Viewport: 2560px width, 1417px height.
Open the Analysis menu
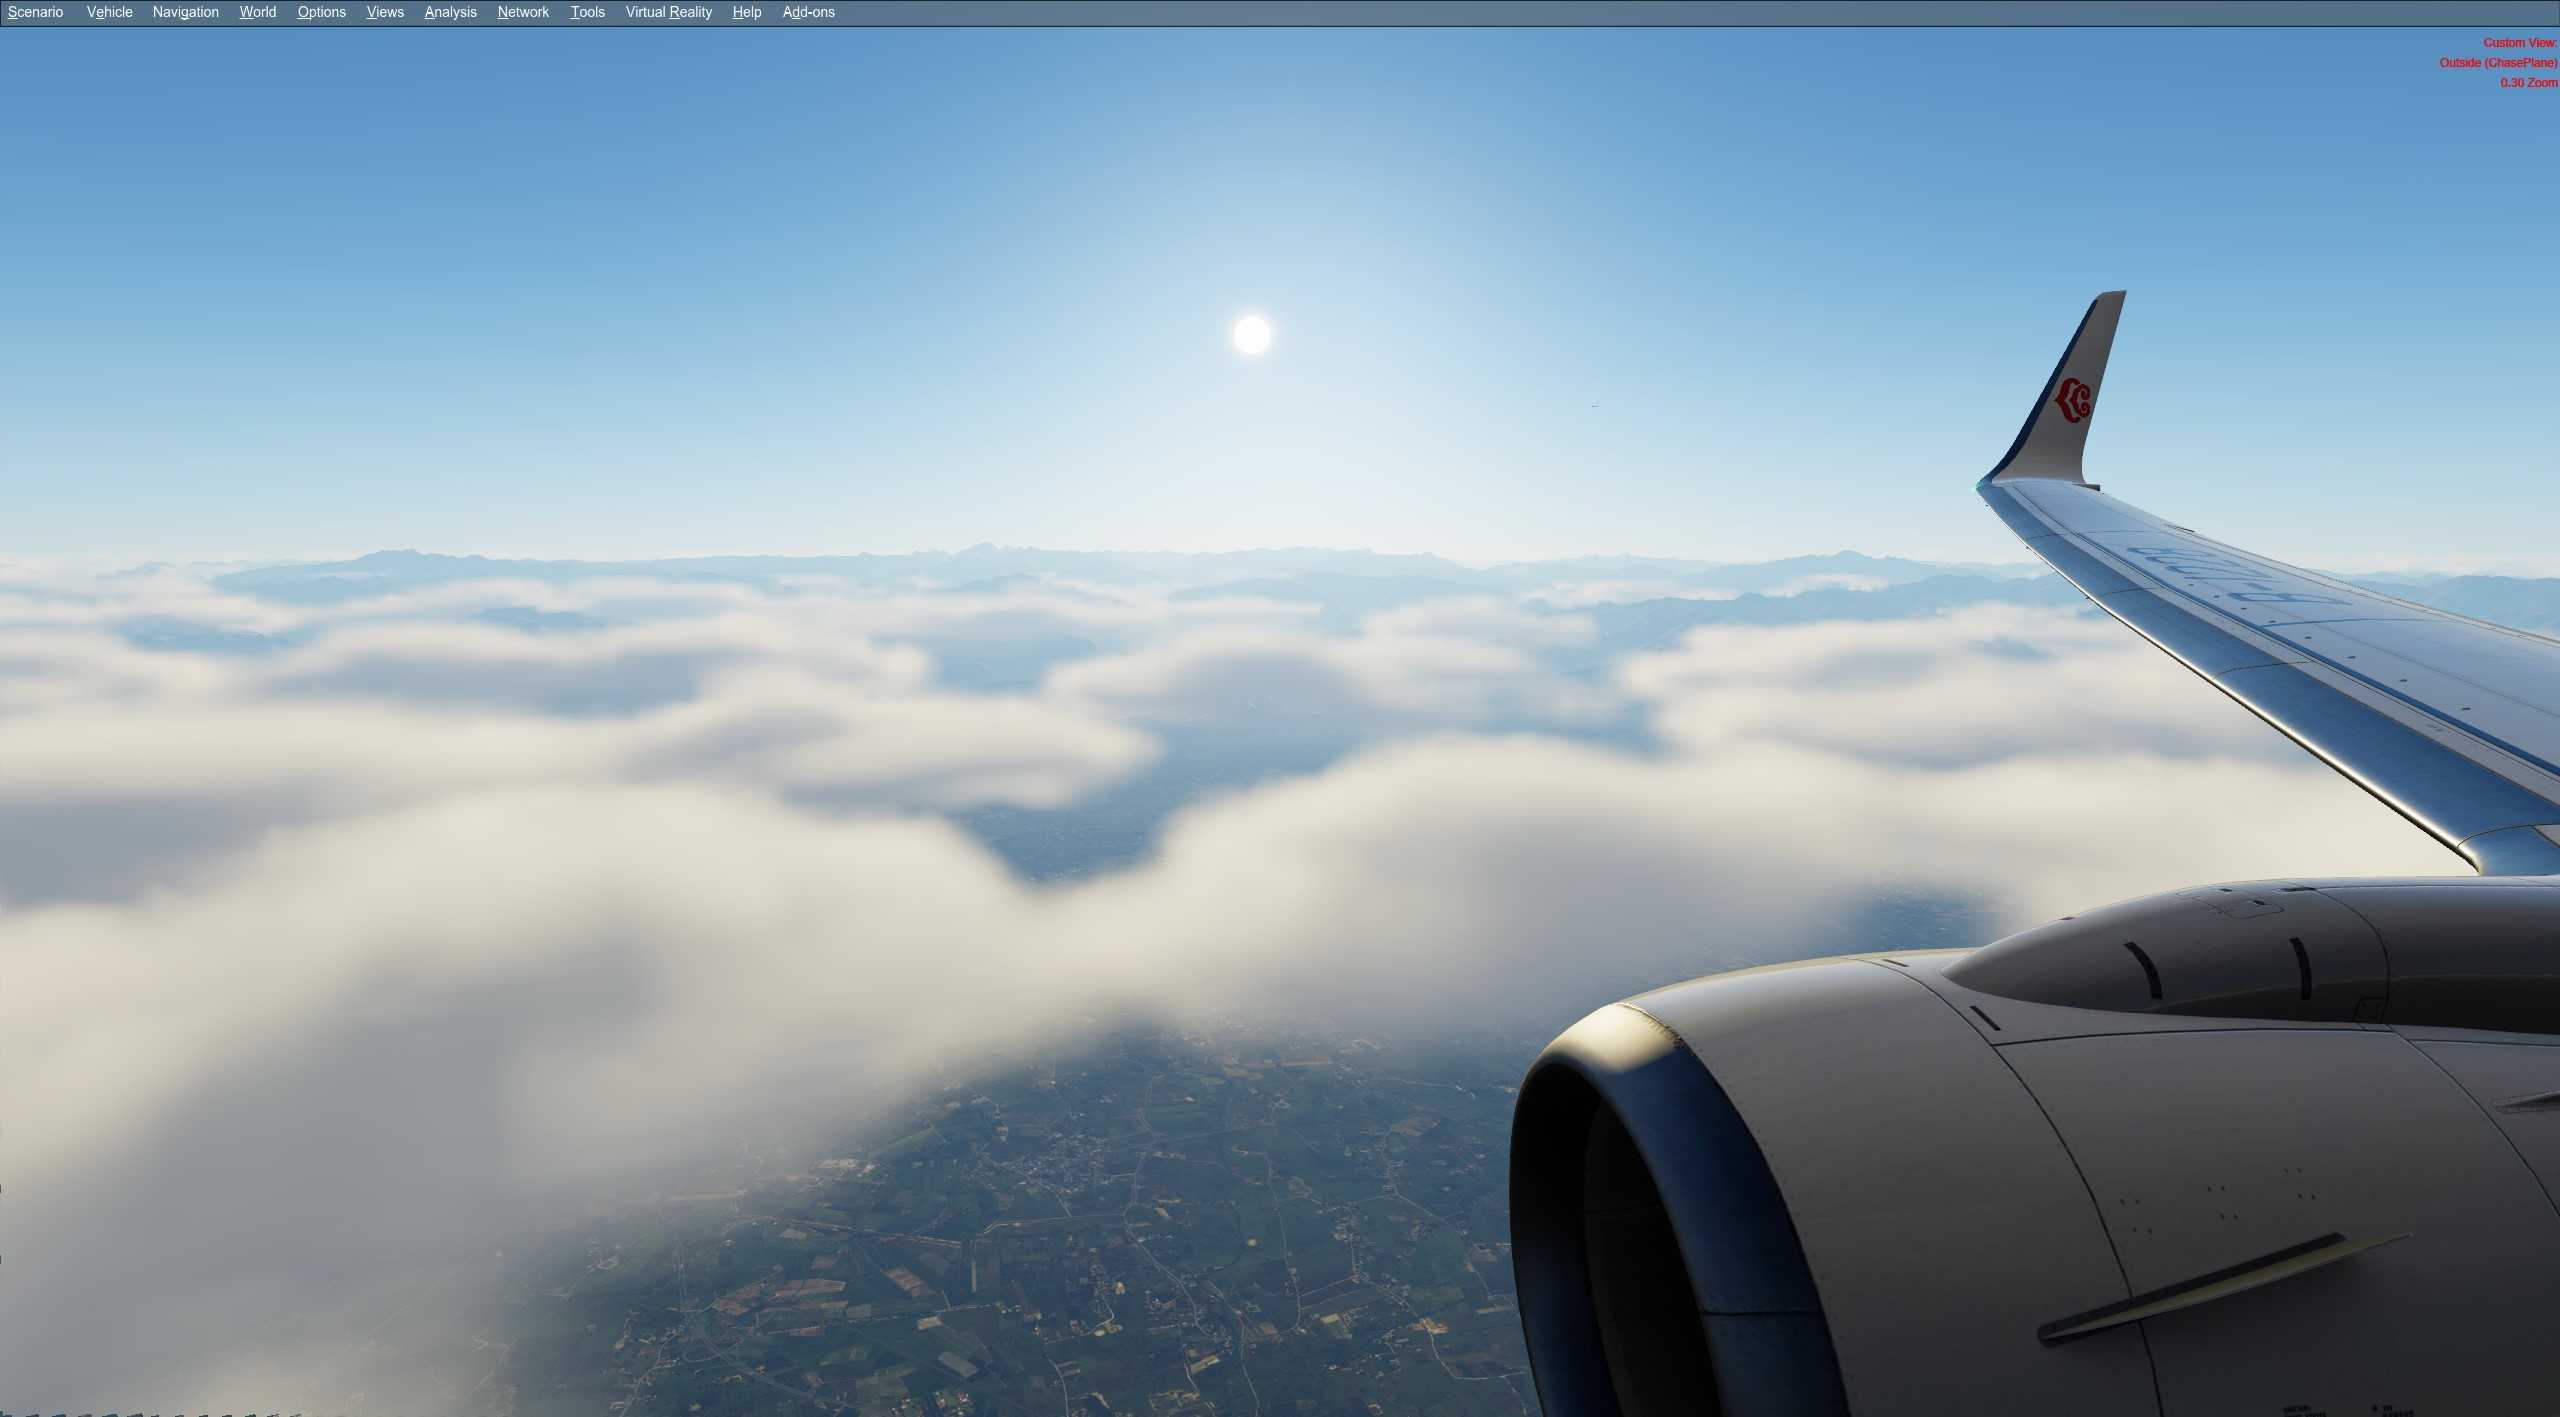450,12
